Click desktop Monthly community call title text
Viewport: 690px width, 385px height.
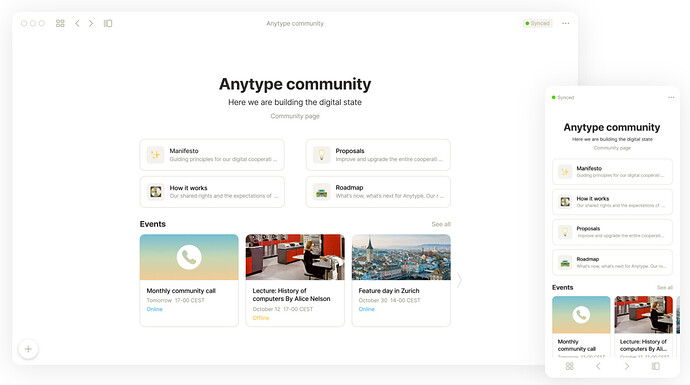[181, 291]
